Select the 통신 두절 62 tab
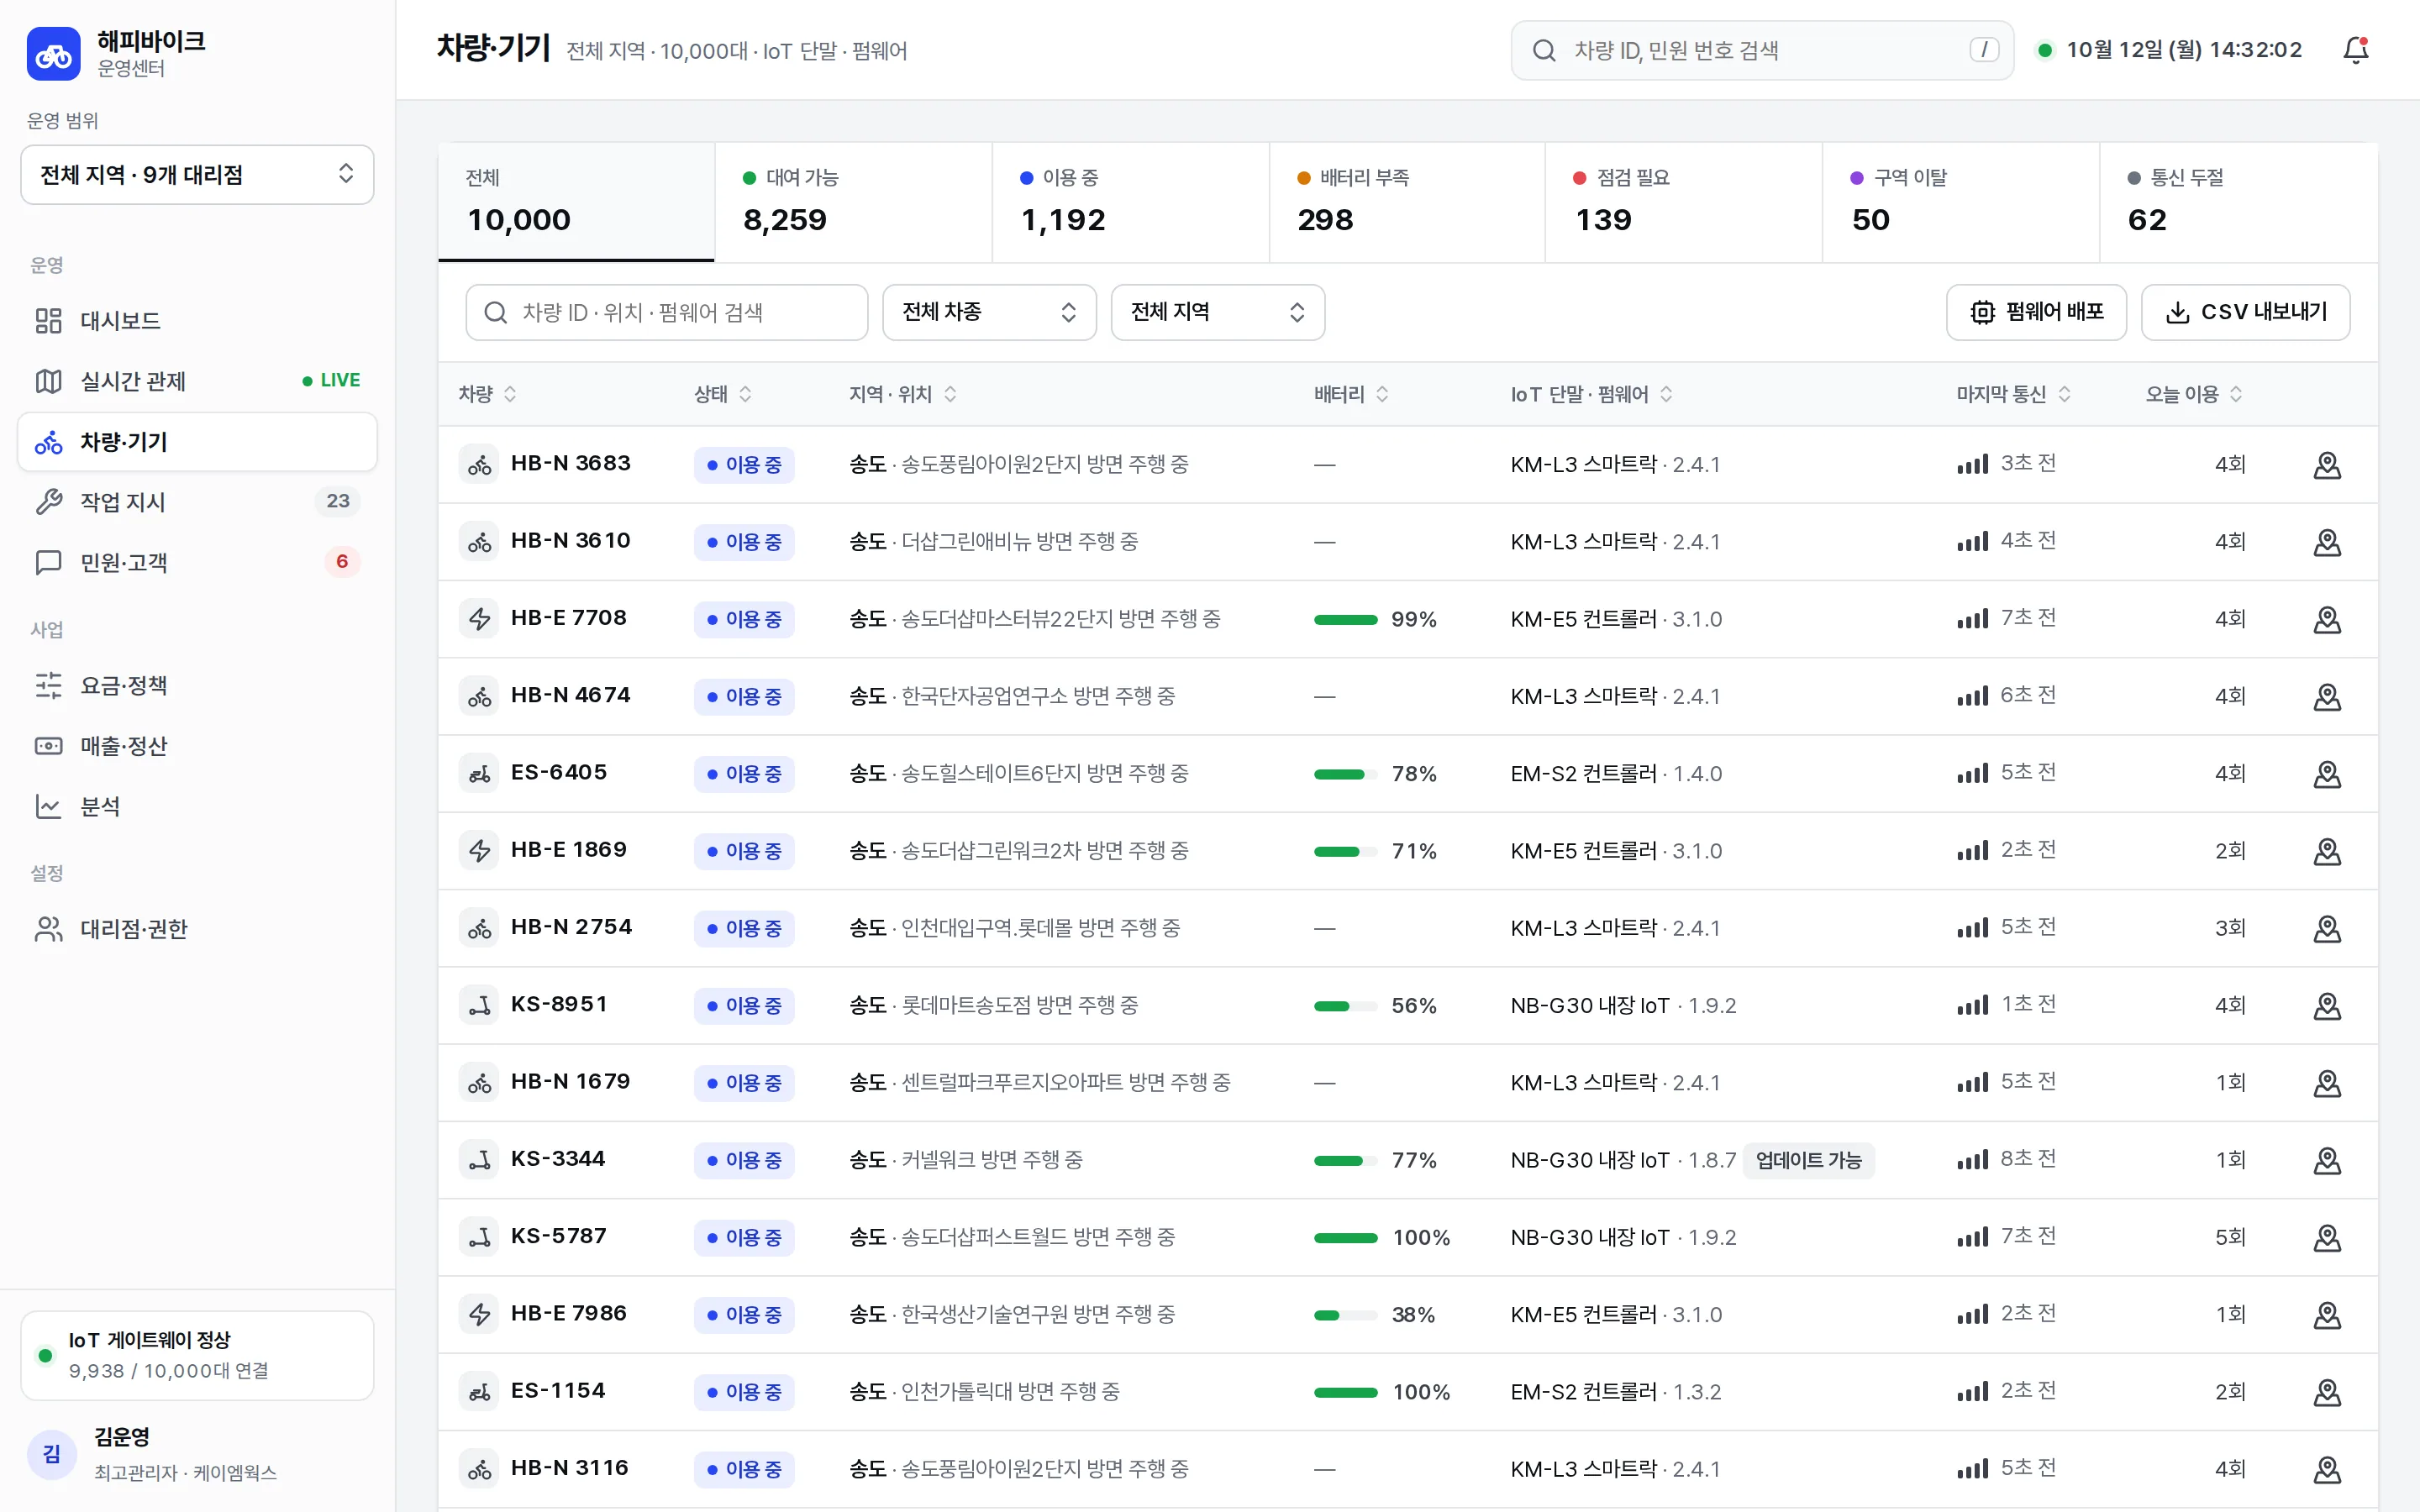The width and height of the screenshot is (2420, 1512). click(x=2239, y=202)
